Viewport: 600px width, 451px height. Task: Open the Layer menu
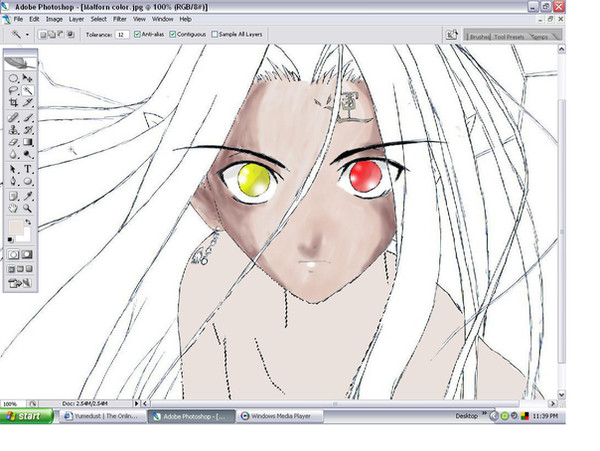click(76, 19)
